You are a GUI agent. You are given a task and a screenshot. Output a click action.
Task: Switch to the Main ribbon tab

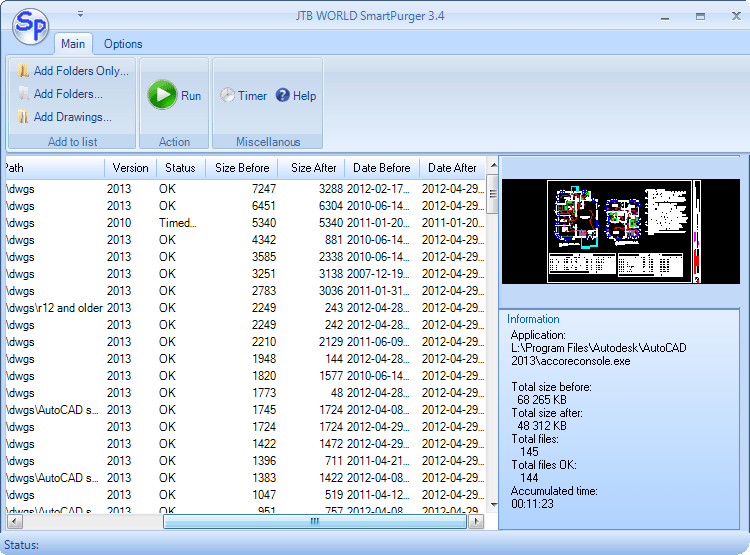click(x=73, y=44)
